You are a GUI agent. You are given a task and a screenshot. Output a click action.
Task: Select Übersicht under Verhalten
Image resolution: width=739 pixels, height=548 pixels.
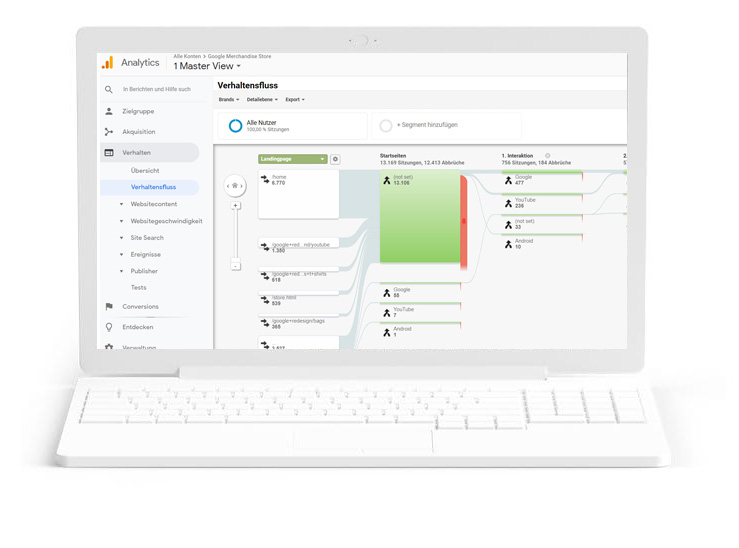pyautogui.click(x=145, y=171)
